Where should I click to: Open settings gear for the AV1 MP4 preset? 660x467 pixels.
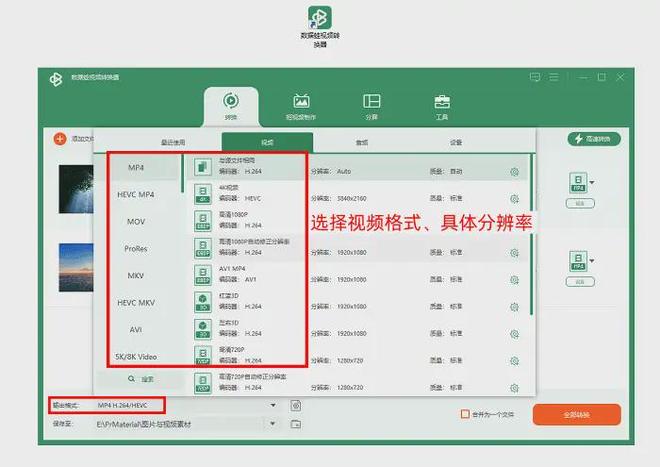click(x=514, y=280)
